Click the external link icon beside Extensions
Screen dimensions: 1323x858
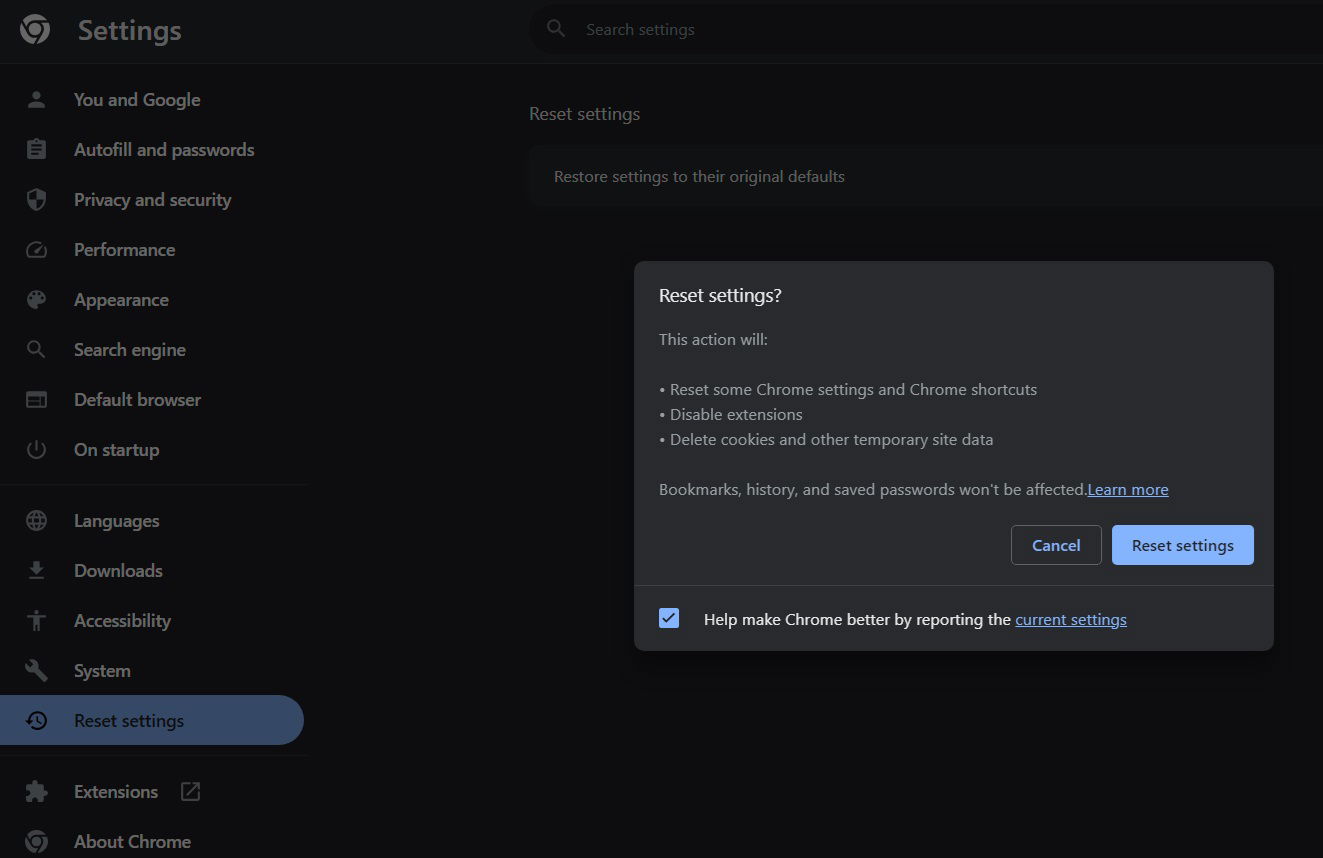(x=189, y=791)
